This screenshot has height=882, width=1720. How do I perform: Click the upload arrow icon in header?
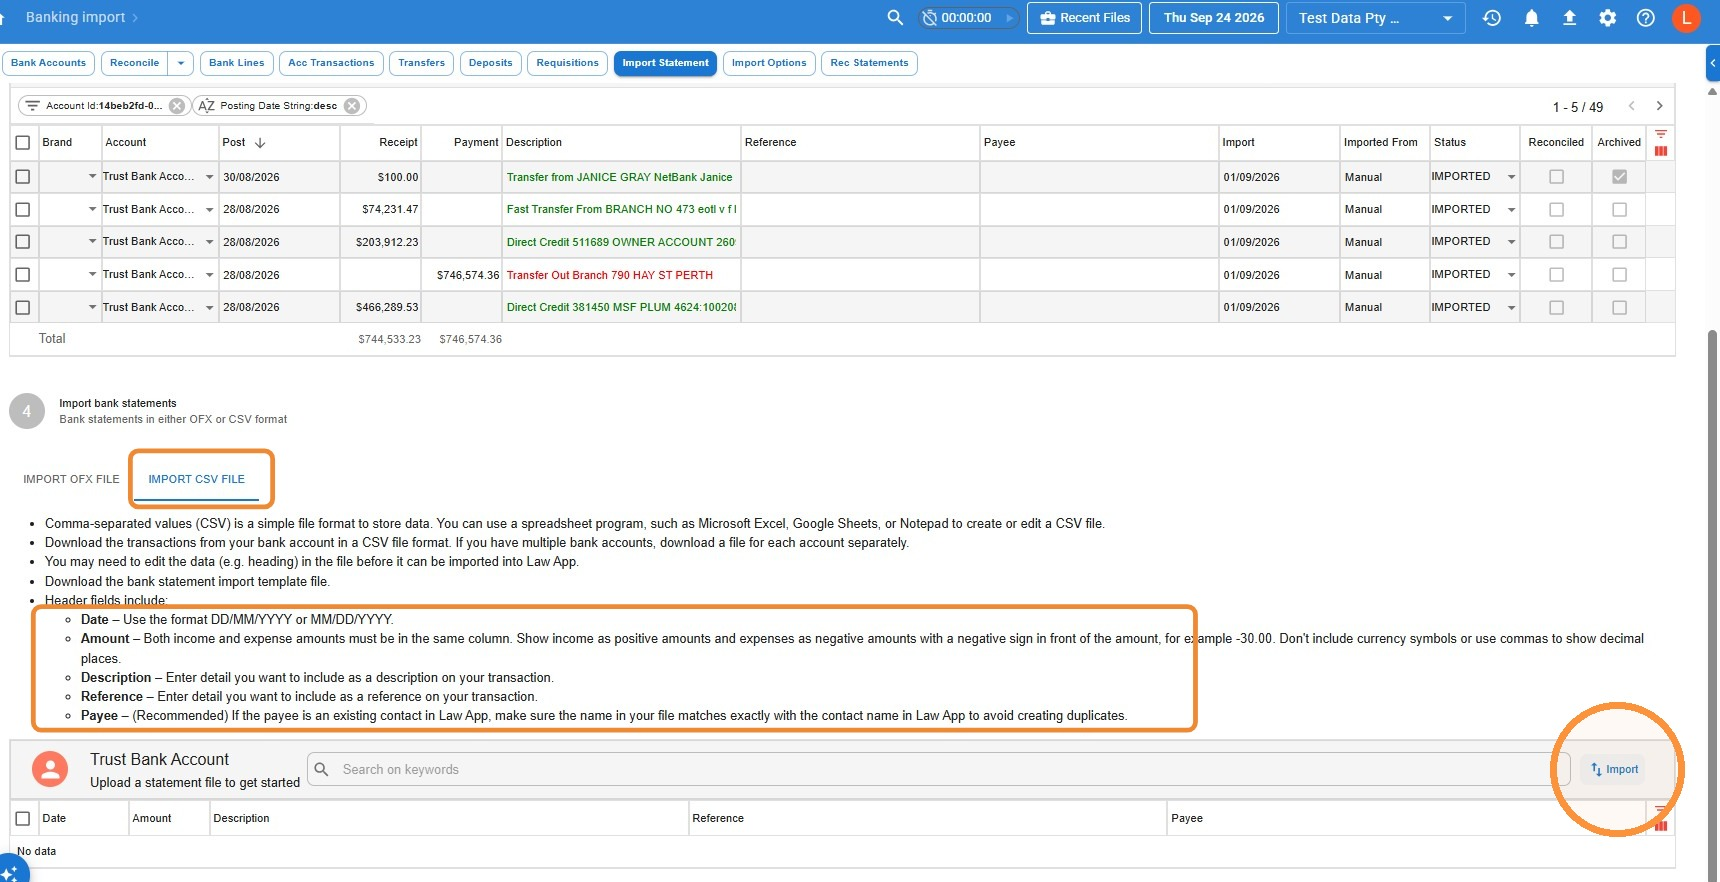(1569, 18)
